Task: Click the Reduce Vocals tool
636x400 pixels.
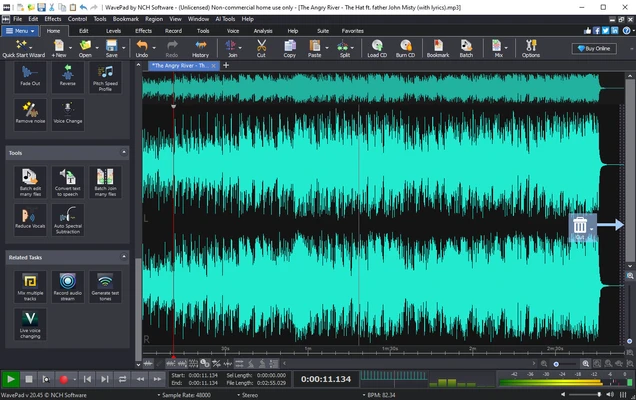Action: pyautogui.click(x=30, y=219)
